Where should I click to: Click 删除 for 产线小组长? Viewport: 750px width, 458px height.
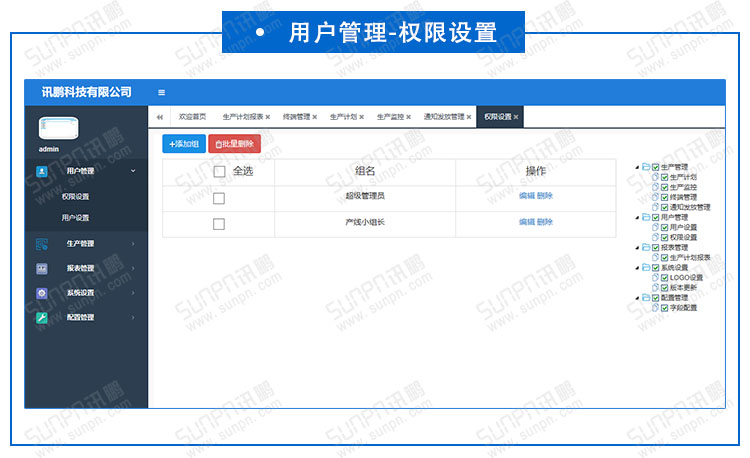pos(545,222)
